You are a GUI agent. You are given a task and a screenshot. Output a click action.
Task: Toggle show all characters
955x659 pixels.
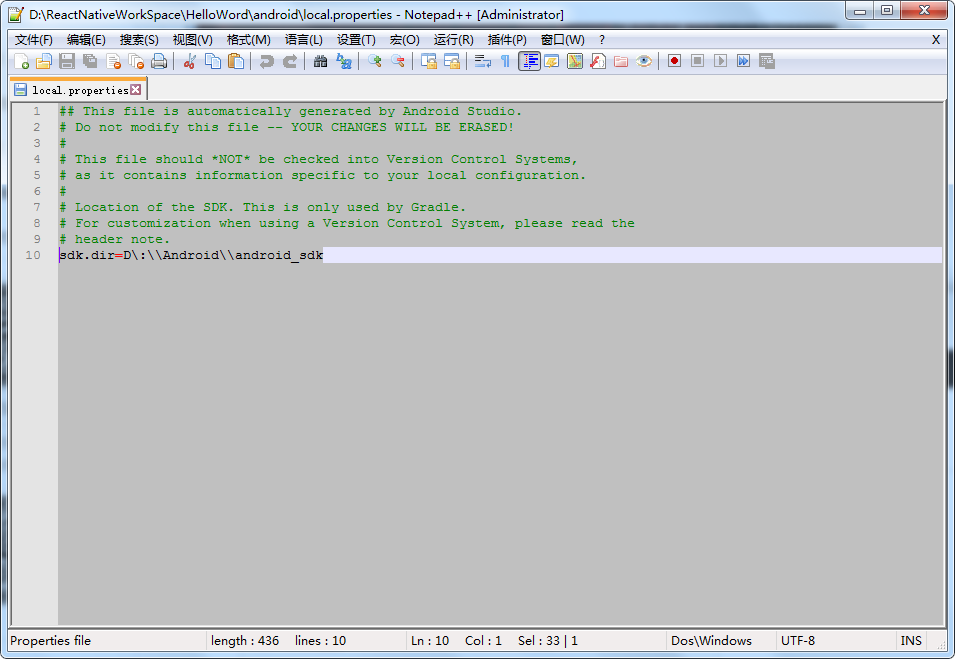[505, 61]
